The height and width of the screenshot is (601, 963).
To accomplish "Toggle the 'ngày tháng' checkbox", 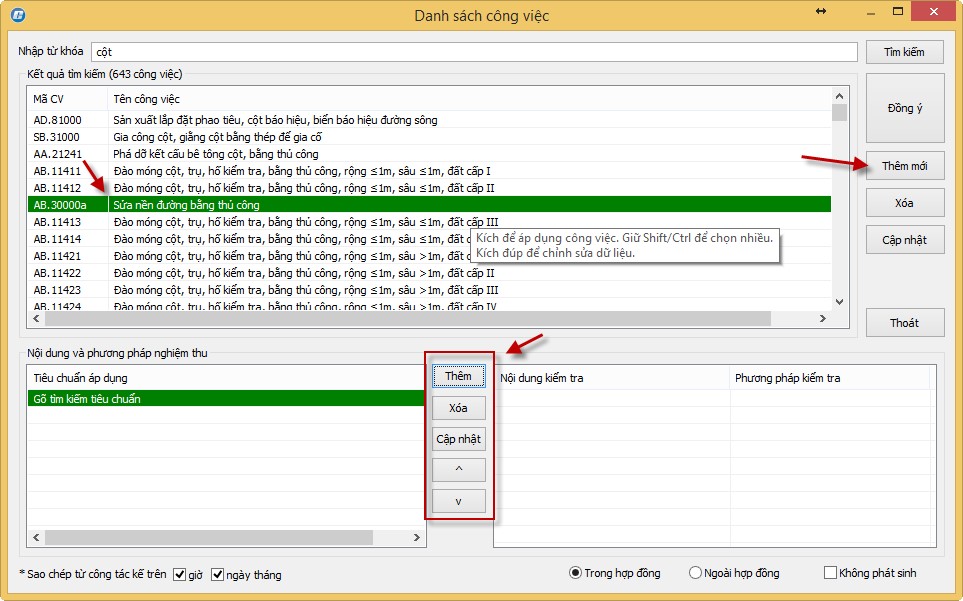I will pos(218,575).
